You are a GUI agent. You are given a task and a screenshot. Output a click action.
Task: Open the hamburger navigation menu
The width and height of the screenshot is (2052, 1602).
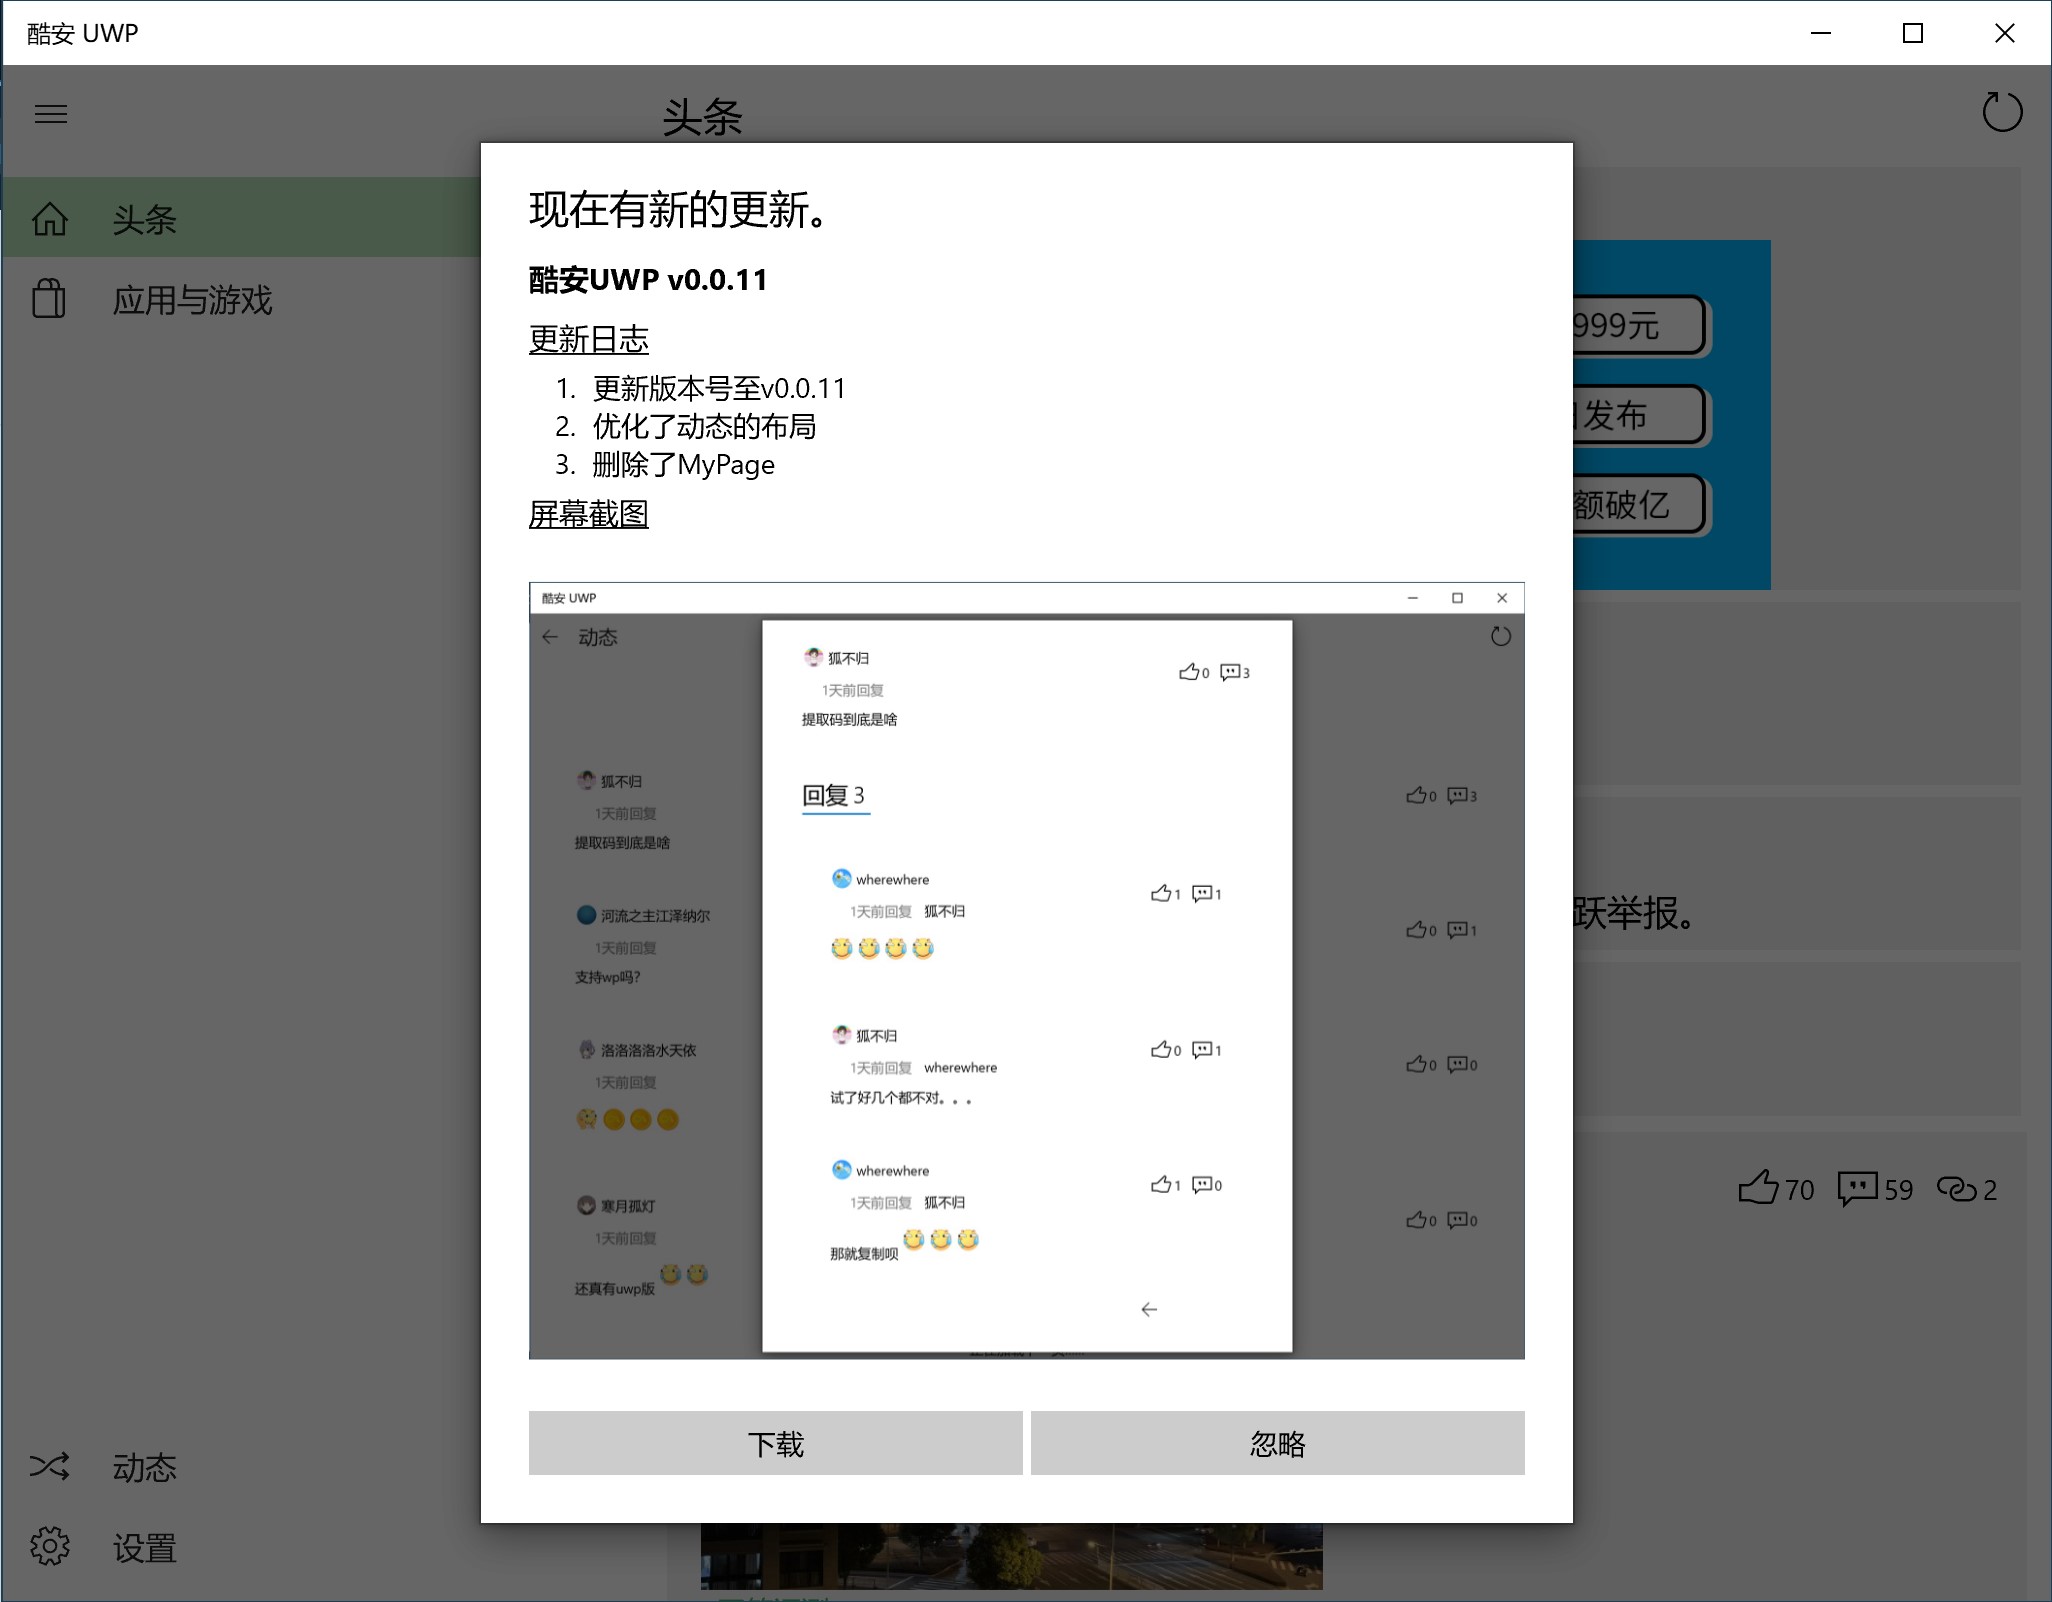point(51,114)
